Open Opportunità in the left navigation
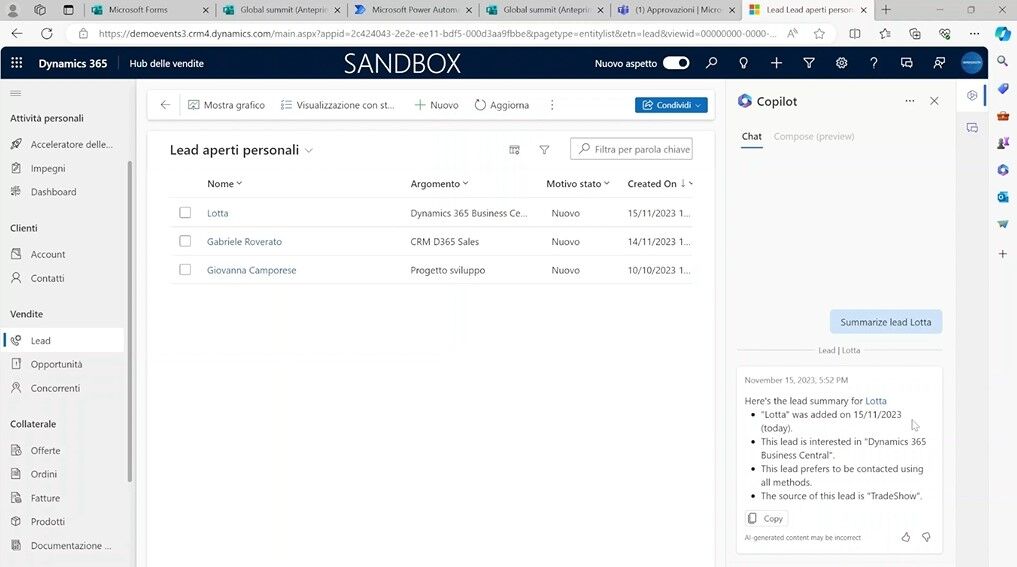The width and height of the screenshot is (1017, 567). (x=56, y=364)
